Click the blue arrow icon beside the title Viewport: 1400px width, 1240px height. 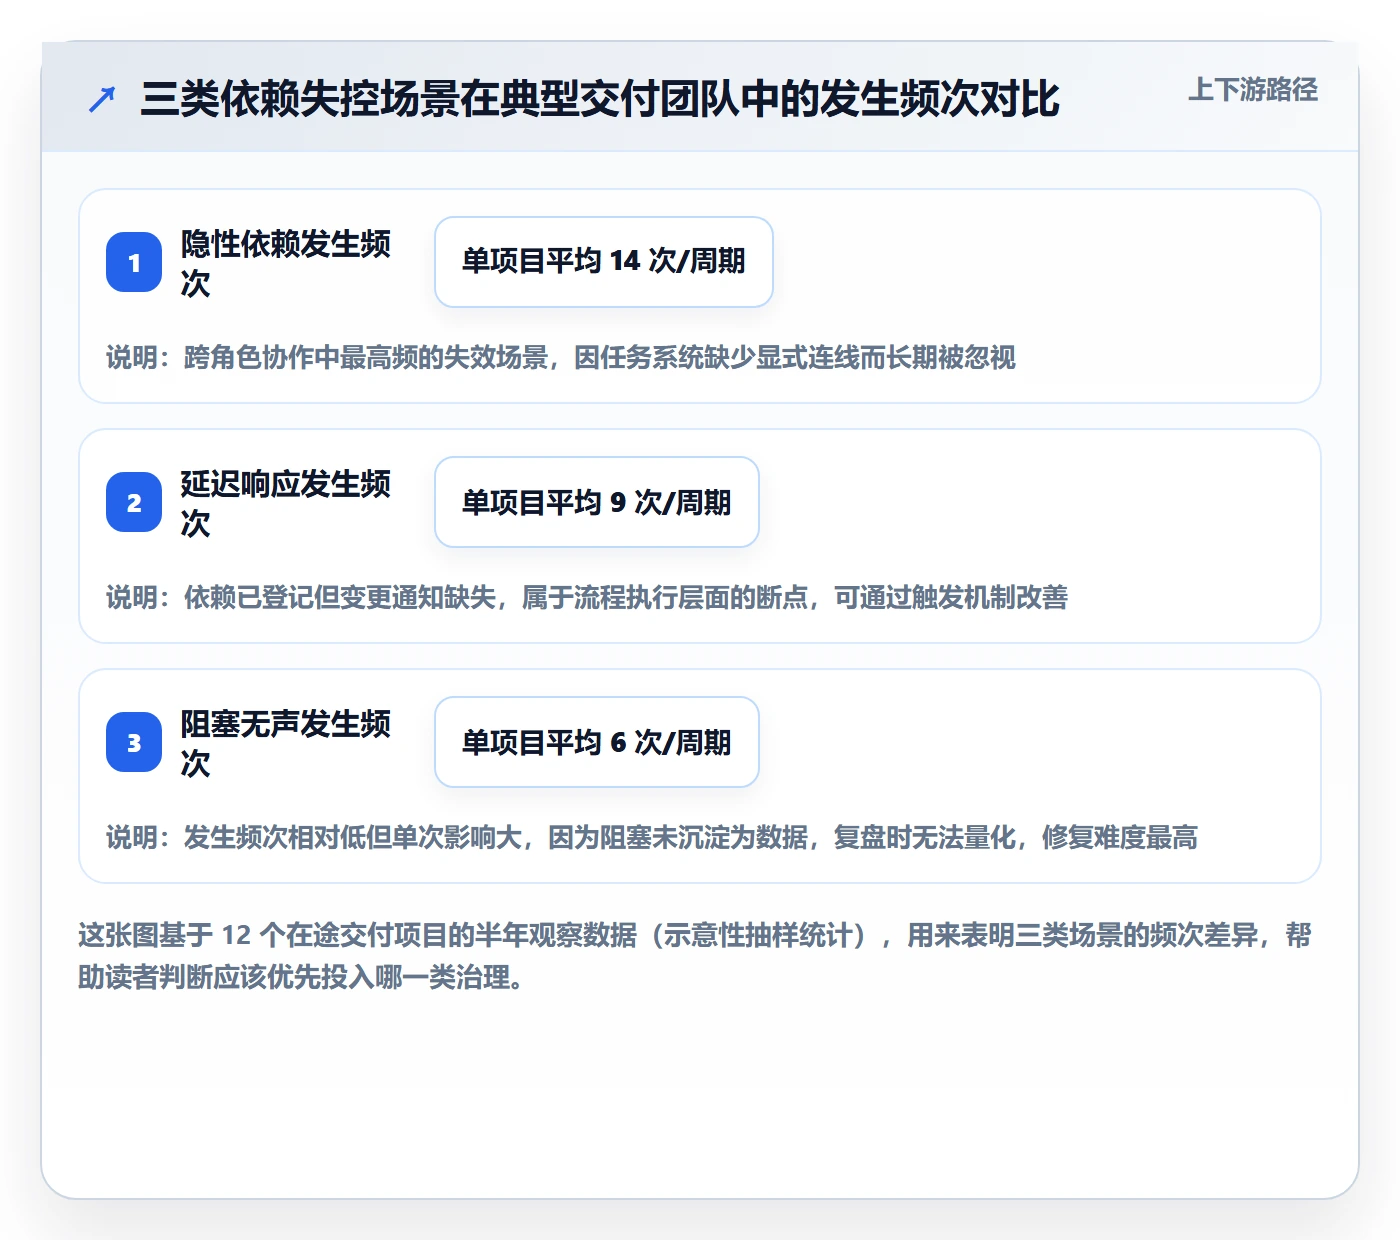(102, 99)
